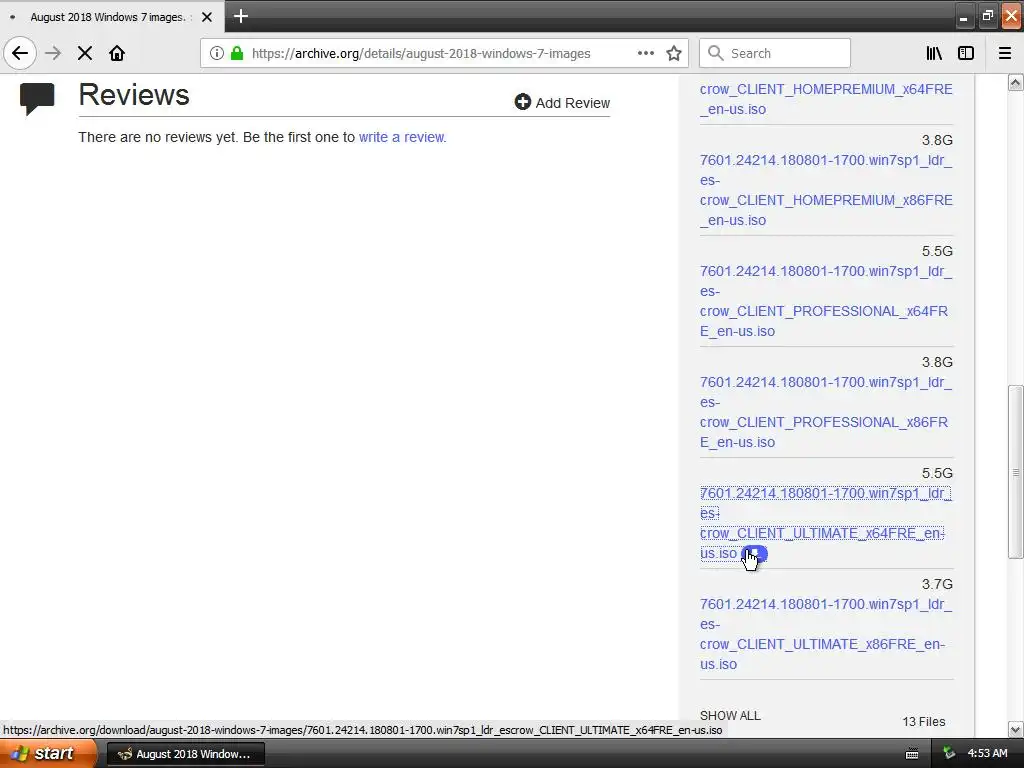Viewport: 1024px width, 768px height.
Task: Download ULTIMATE_x86FRE iso file
Action: pyautogui.click(x=826, y=634)
